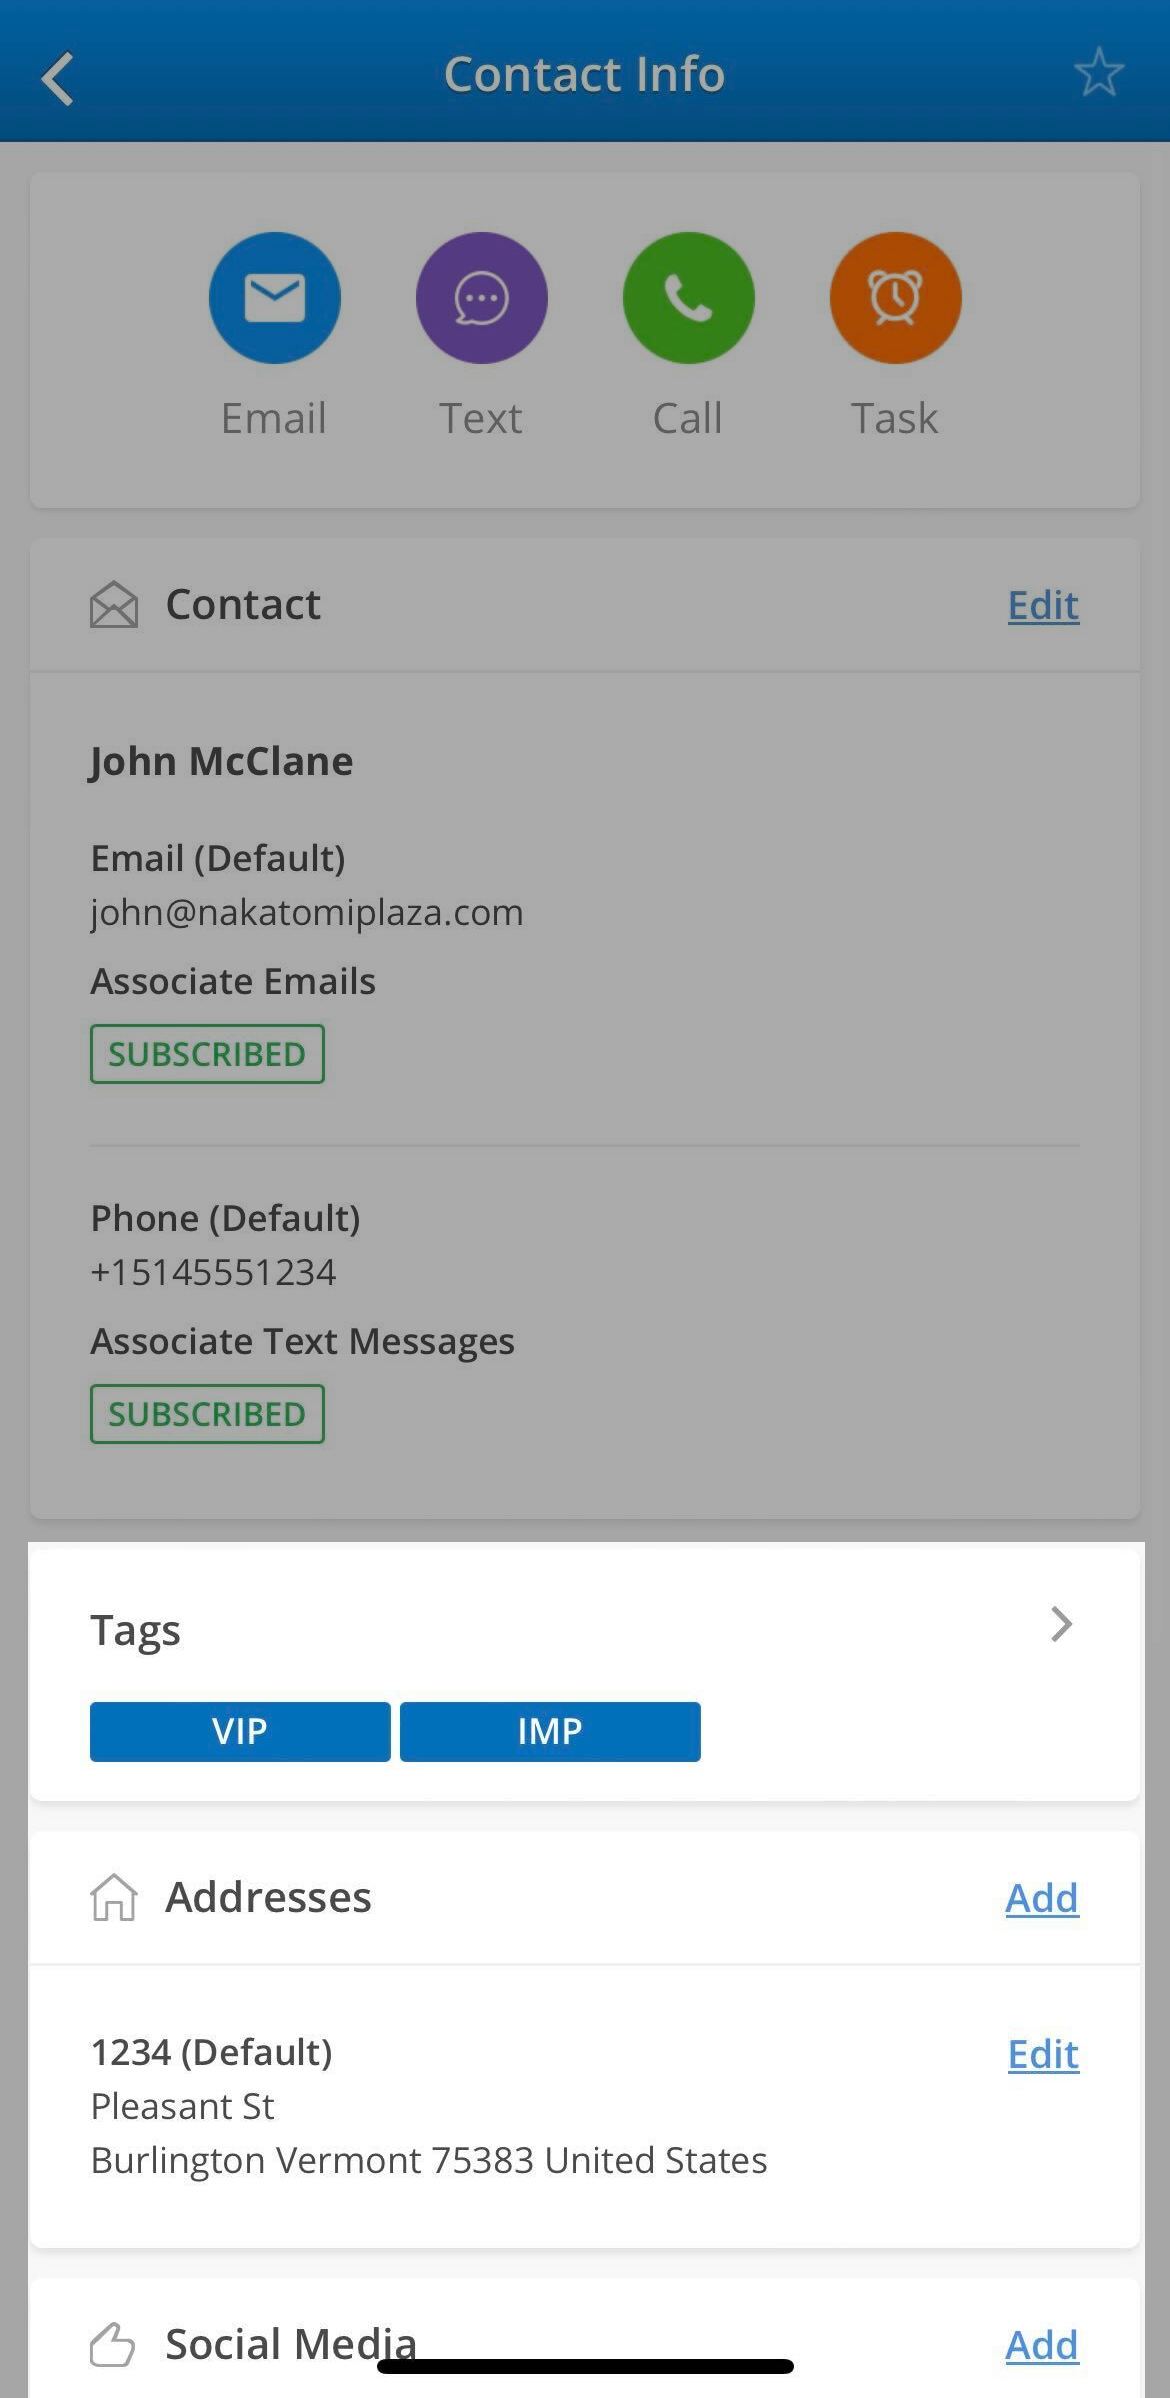Image resolution: width=1170 pixels, height=2398 pixels.
Task: Mark contact as favorite with star icon
Action: (1098, 73)
